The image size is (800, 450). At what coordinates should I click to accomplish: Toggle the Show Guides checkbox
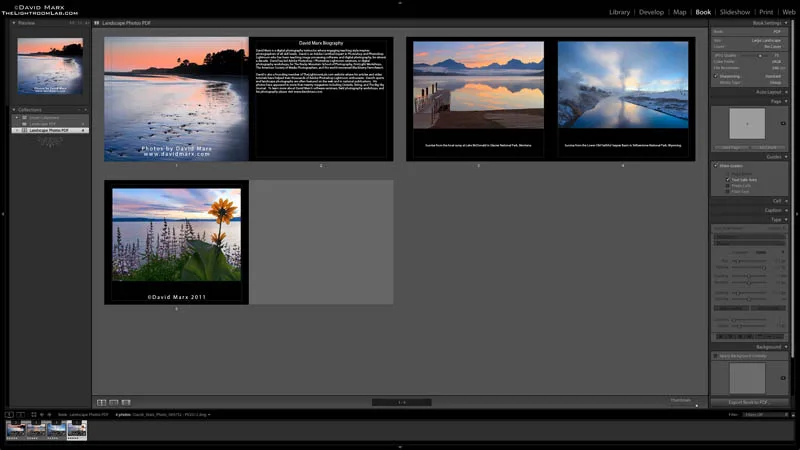[716, 165]
